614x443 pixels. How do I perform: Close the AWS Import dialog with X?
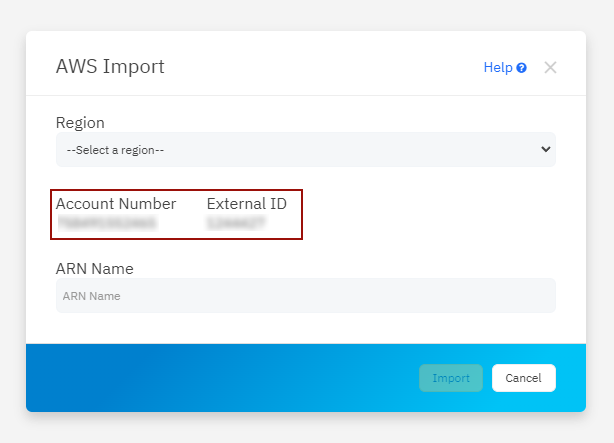pyautogui.click(x=550, y=68)
